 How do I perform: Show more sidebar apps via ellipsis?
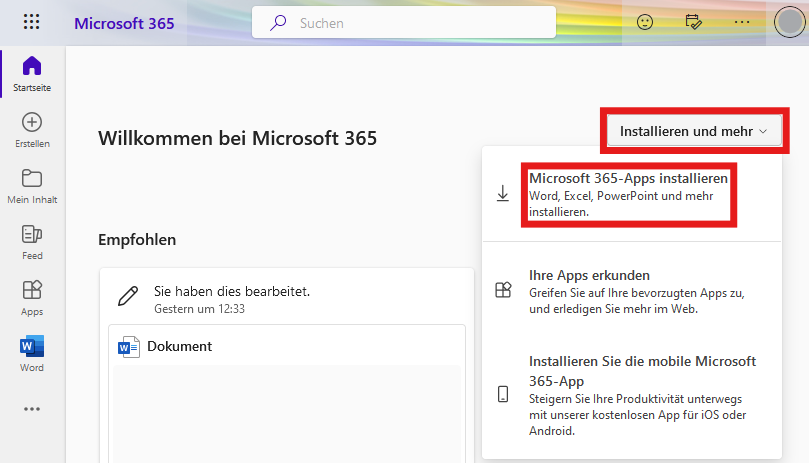(x=31, y=408)
